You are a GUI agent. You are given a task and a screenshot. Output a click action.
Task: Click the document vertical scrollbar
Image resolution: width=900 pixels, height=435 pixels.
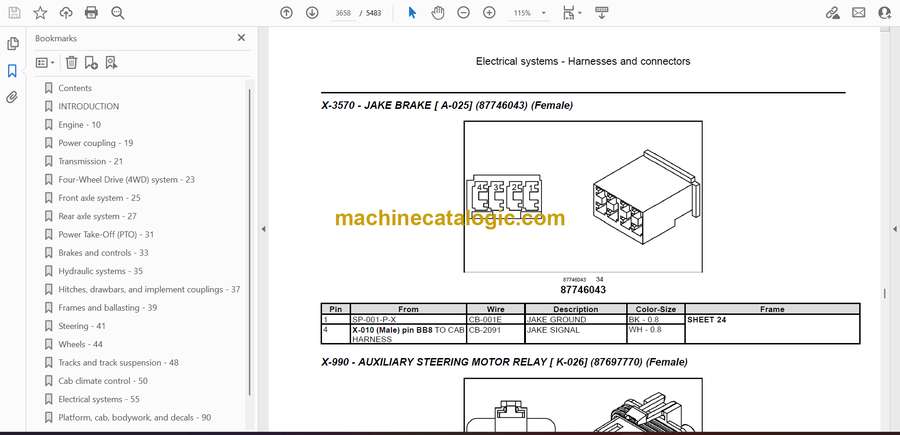coord(885,293)
